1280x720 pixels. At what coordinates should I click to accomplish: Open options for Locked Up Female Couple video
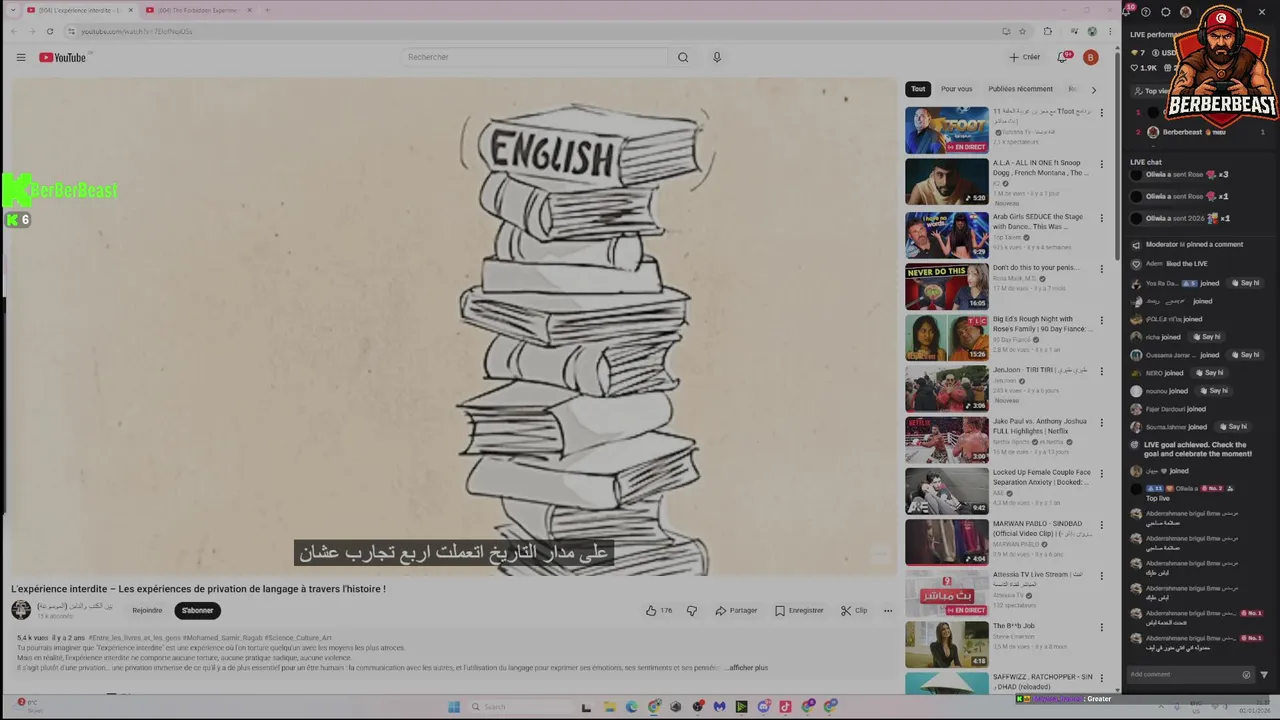point(1102,474)
